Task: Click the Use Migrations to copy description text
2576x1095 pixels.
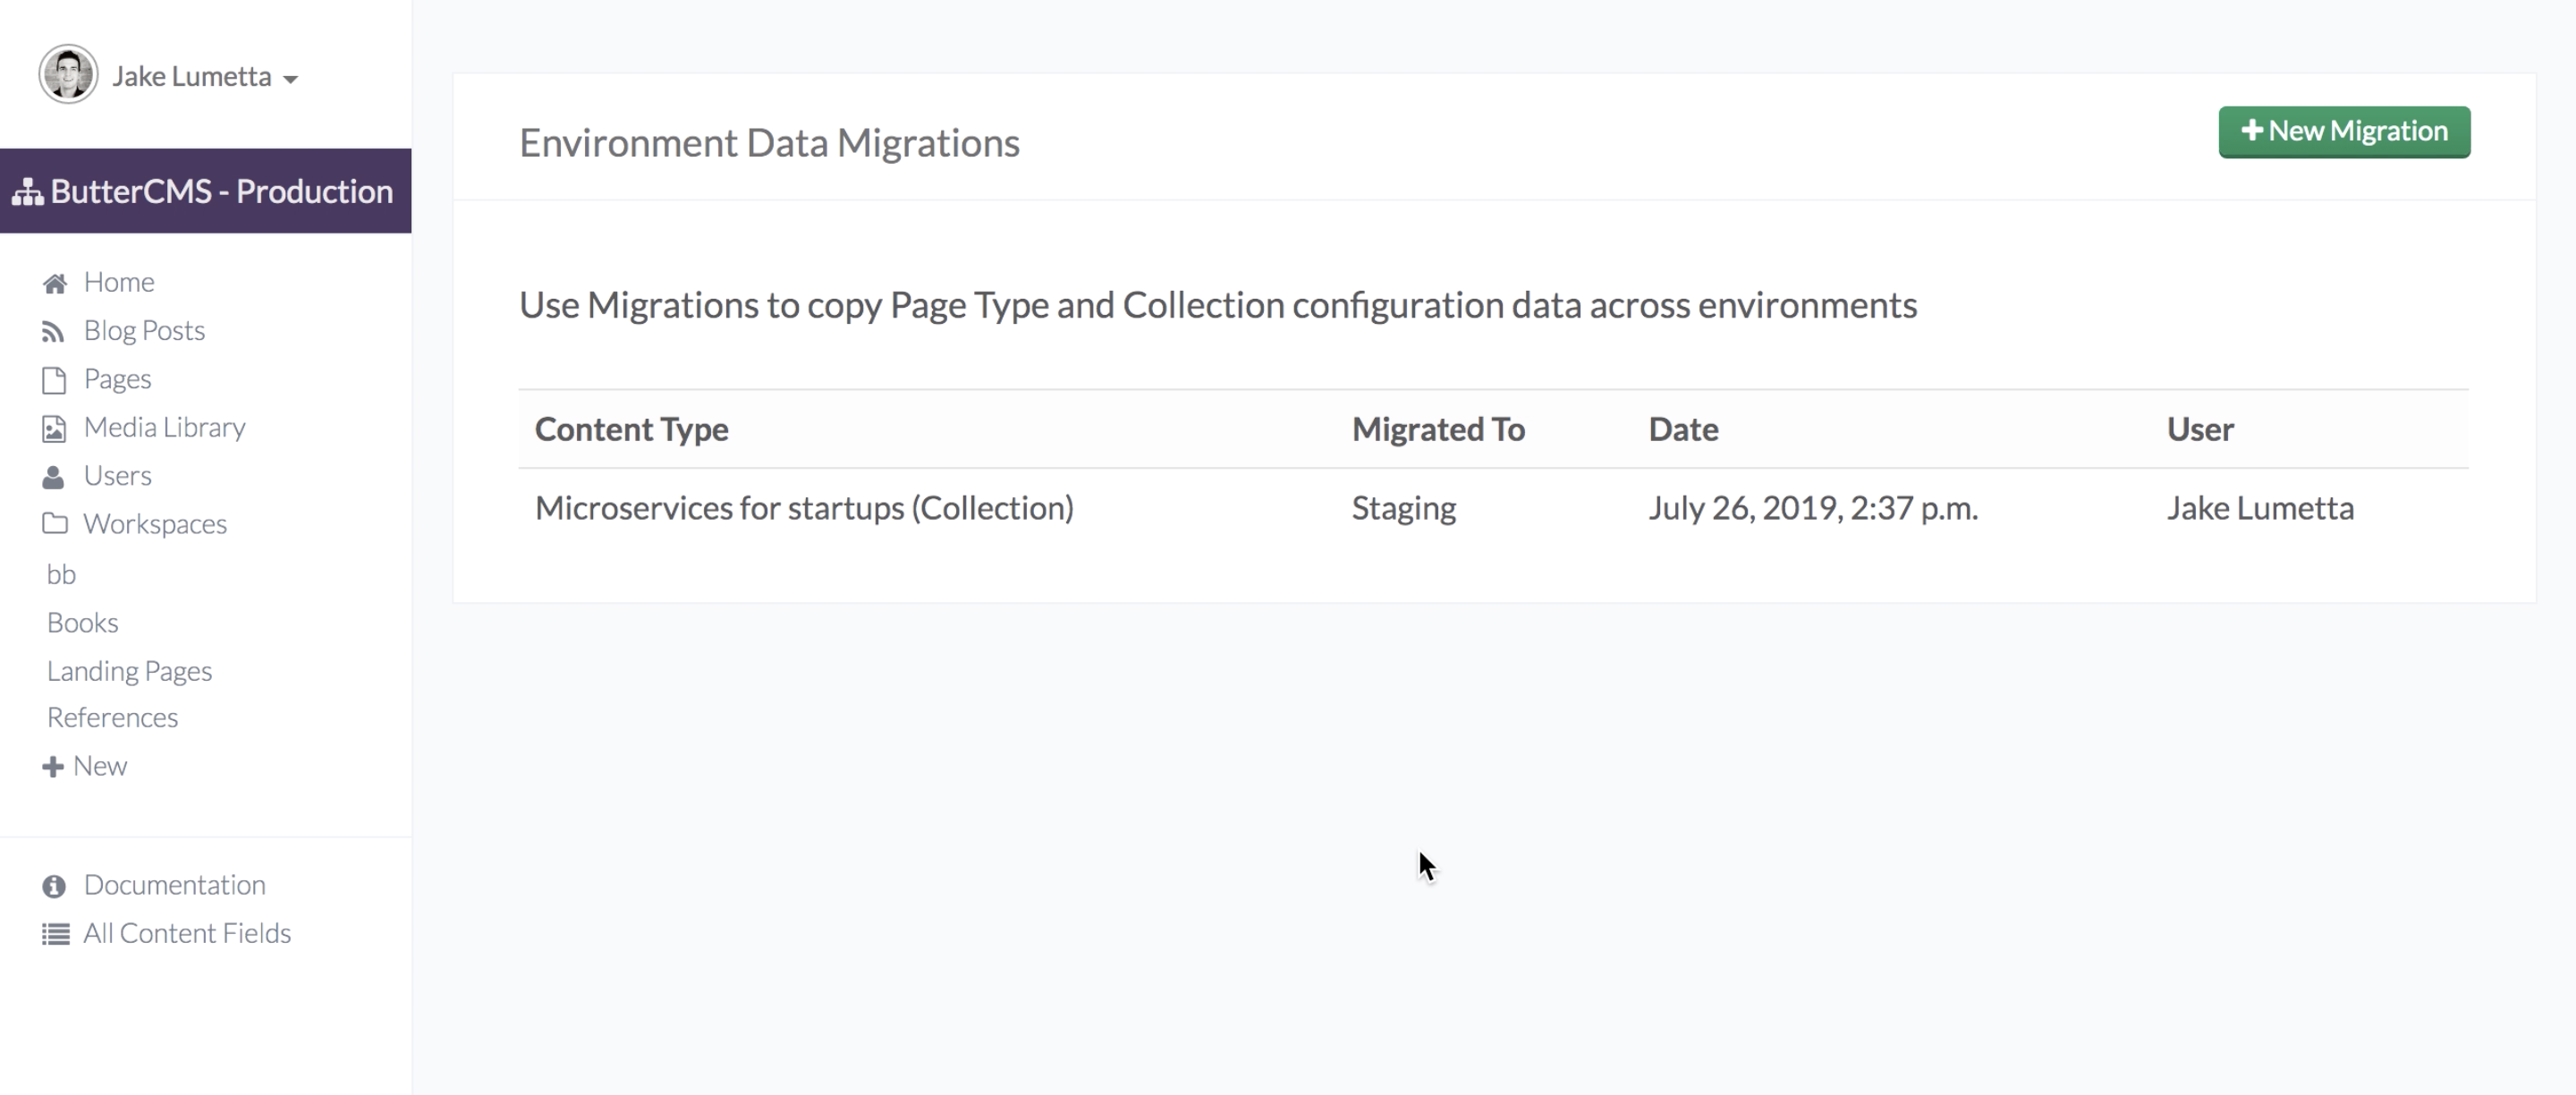Action: pos(1218,305)
